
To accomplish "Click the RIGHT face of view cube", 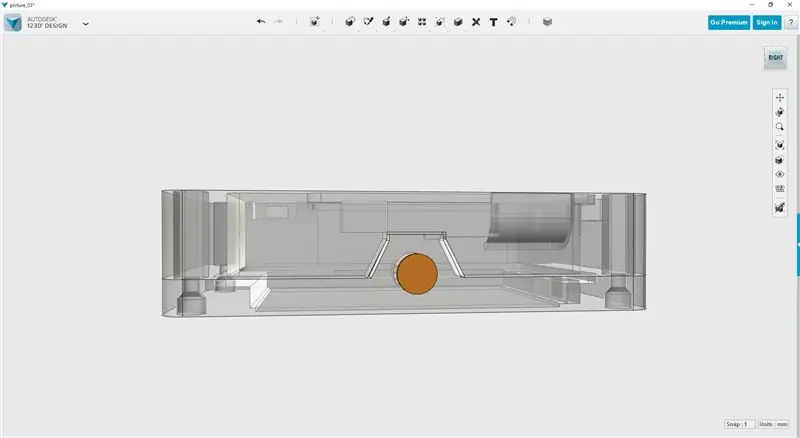I will point(776,58).
